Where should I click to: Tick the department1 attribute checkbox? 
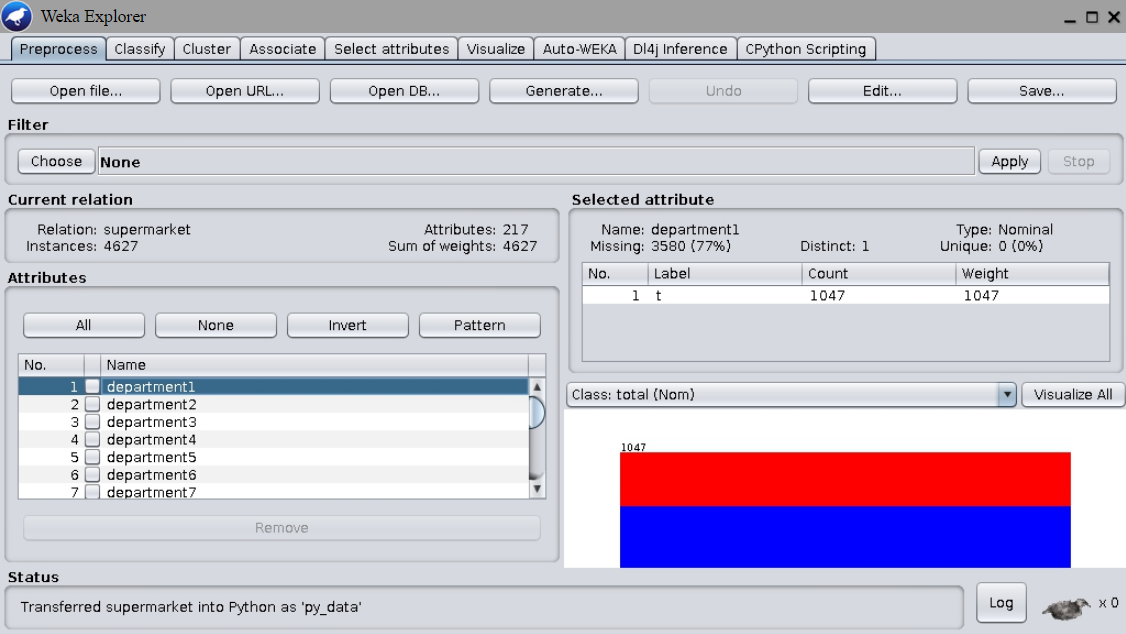pyautogui.click(x=92, y=387)
